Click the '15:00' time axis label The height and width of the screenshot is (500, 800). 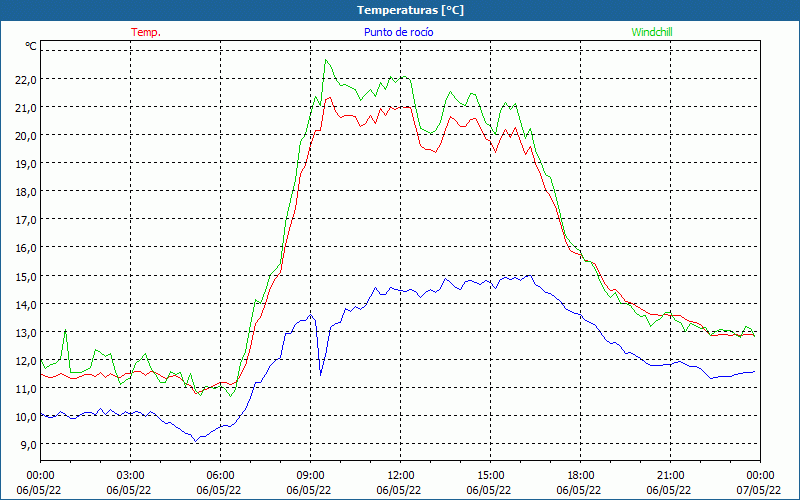point(490,475)
